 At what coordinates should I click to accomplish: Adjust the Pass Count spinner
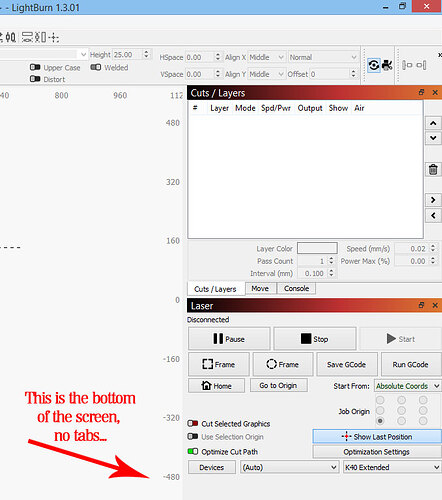coord(331,261)
